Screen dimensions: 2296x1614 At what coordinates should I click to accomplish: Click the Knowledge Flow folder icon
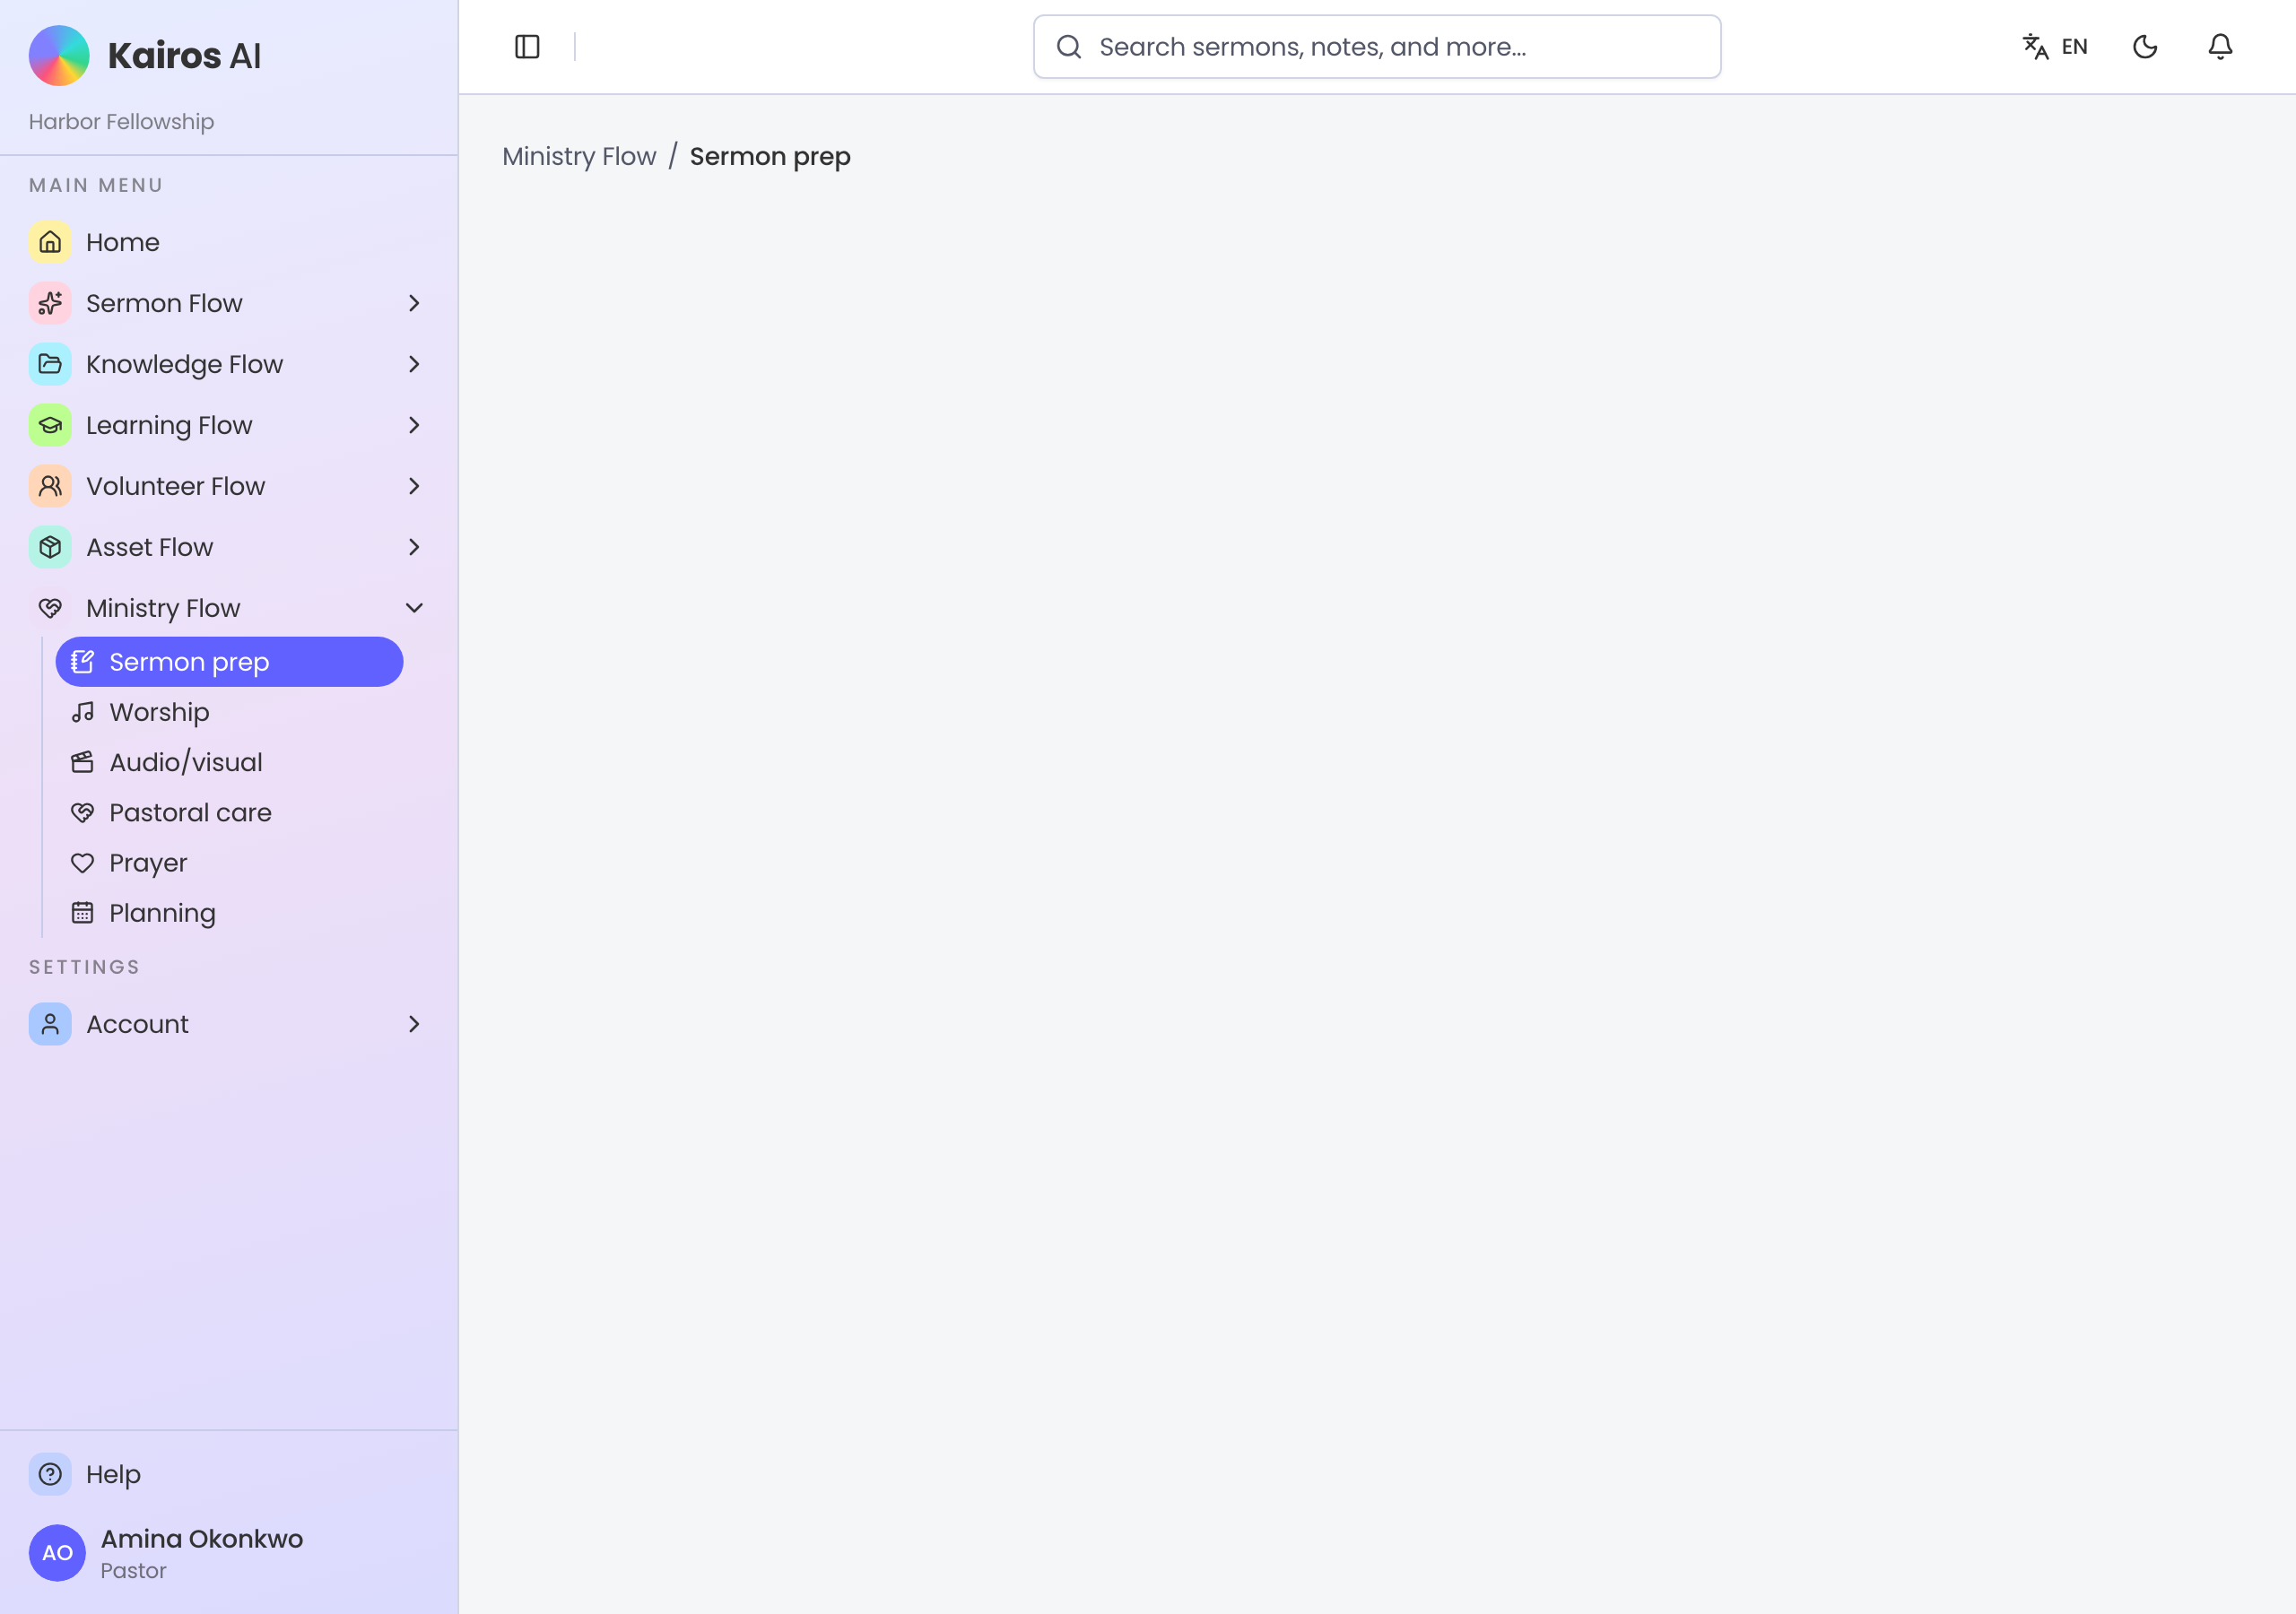[50, 364]
